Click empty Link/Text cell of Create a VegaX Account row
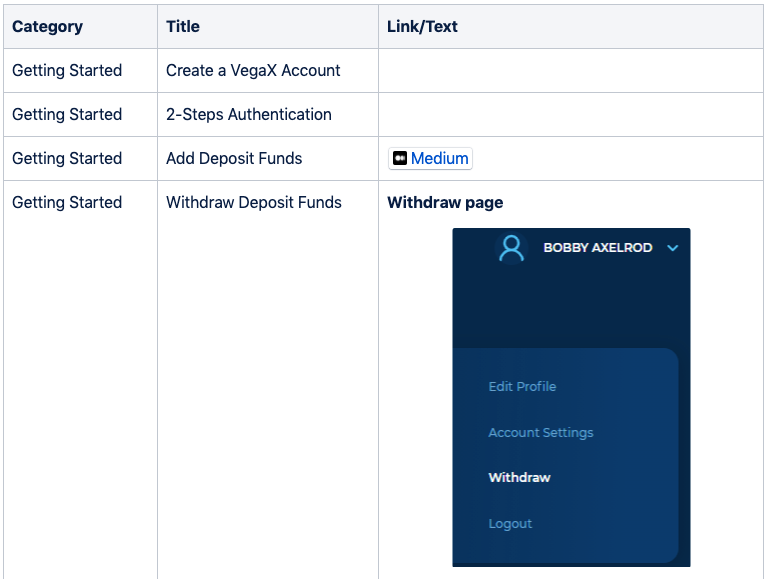 [x=571, y=71]
